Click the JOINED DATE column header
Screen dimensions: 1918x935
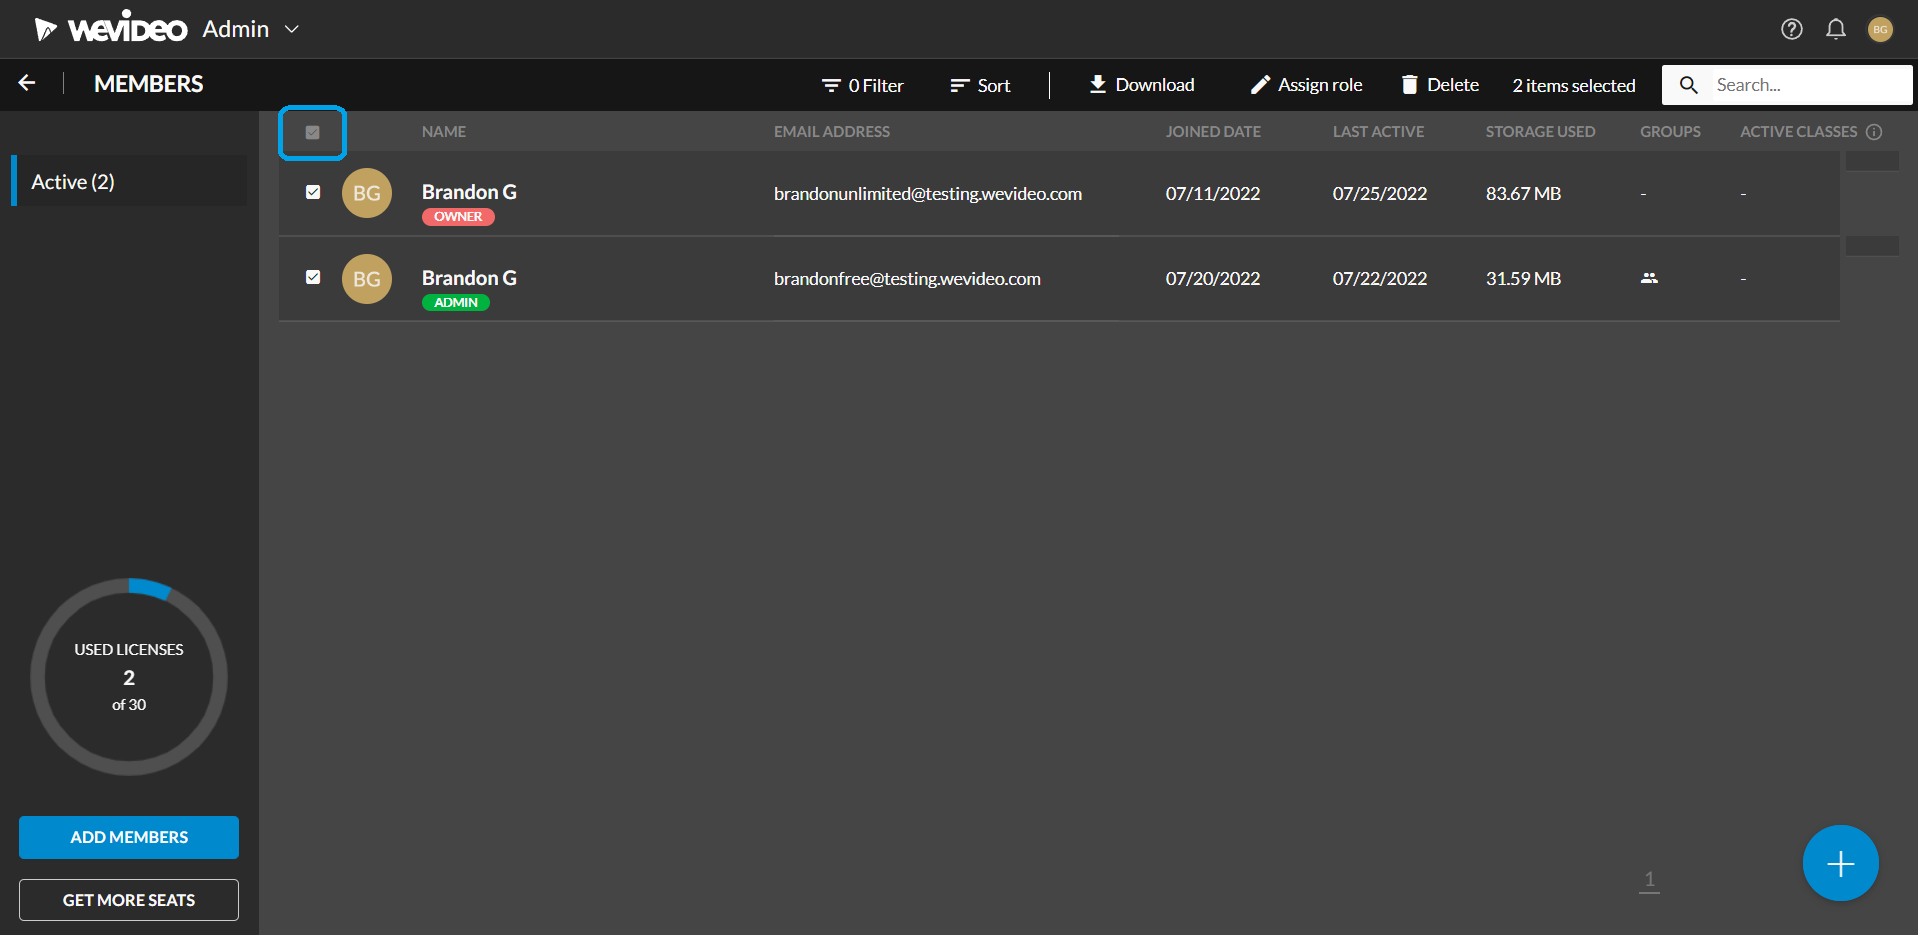click(x=1213, y=132)
